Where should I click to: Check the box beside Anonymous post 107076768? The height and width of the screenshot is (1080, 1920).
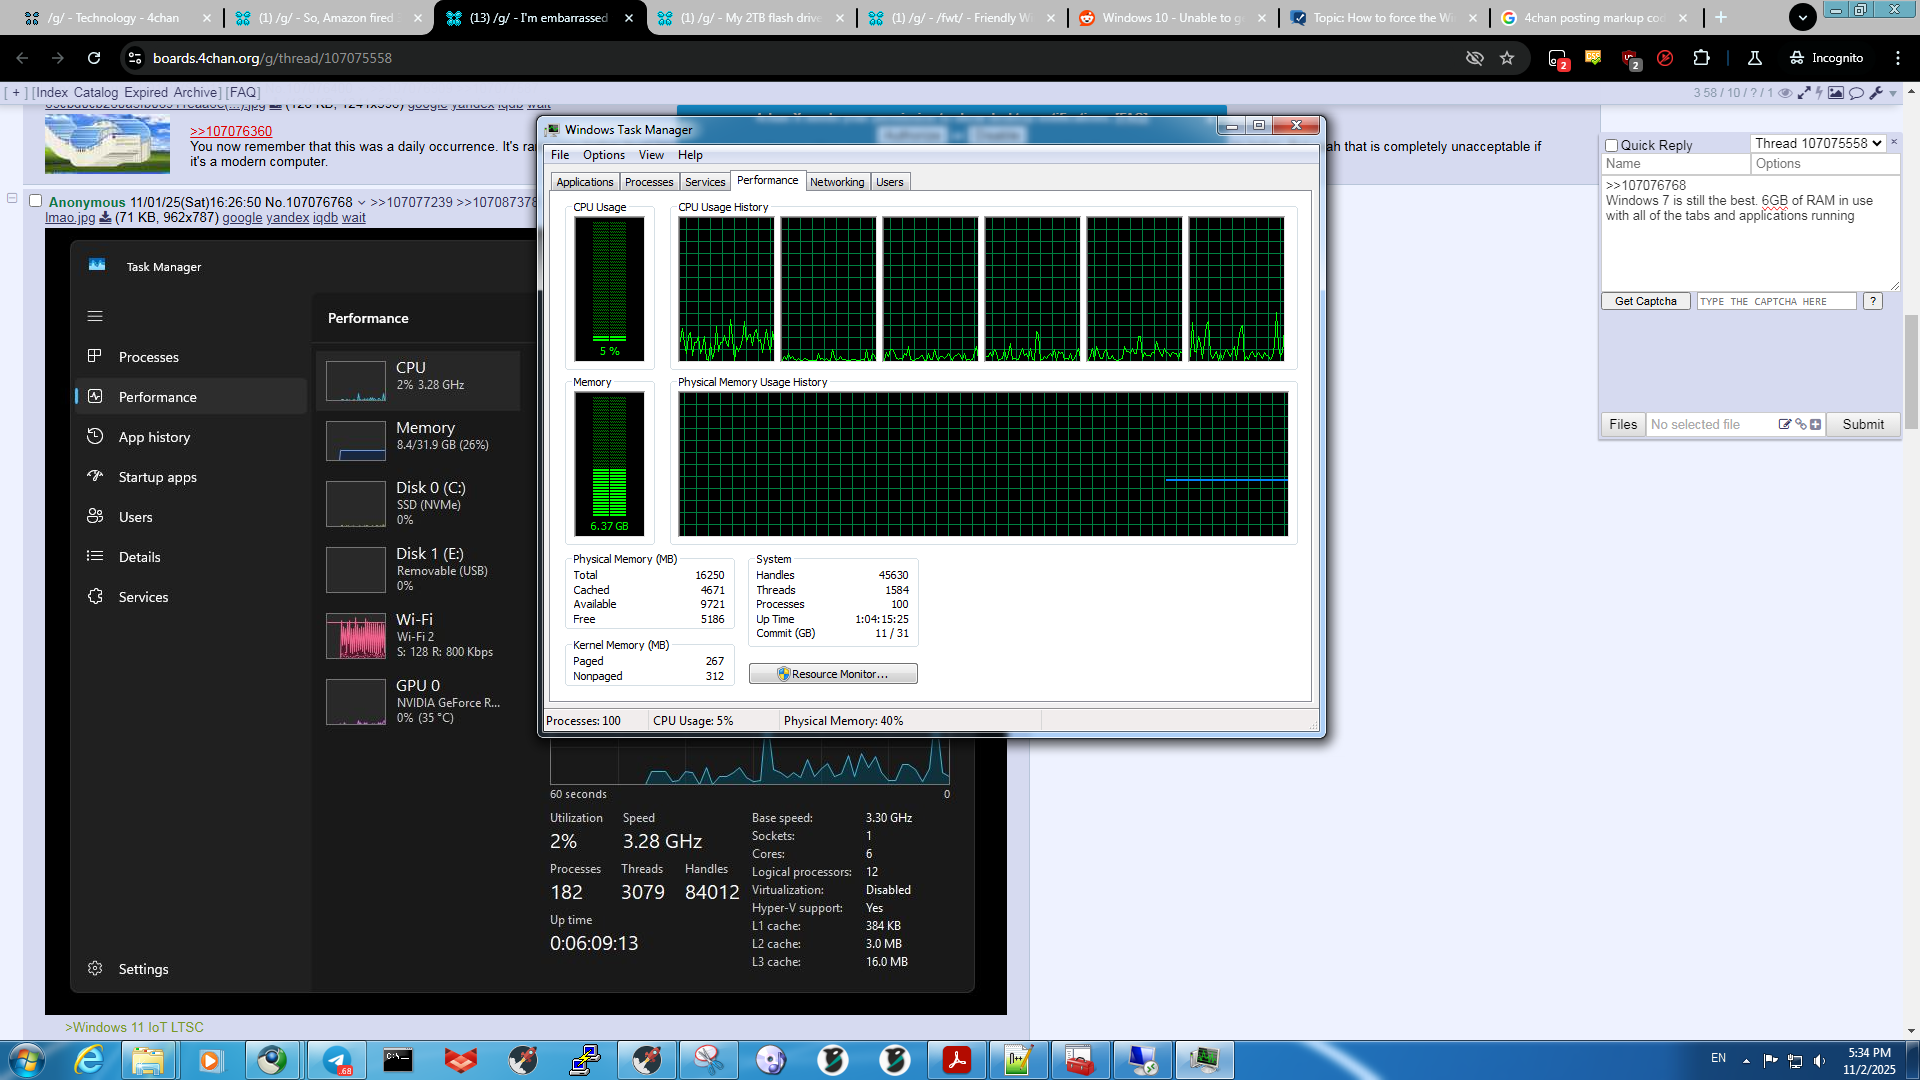[x=35, y=201]
